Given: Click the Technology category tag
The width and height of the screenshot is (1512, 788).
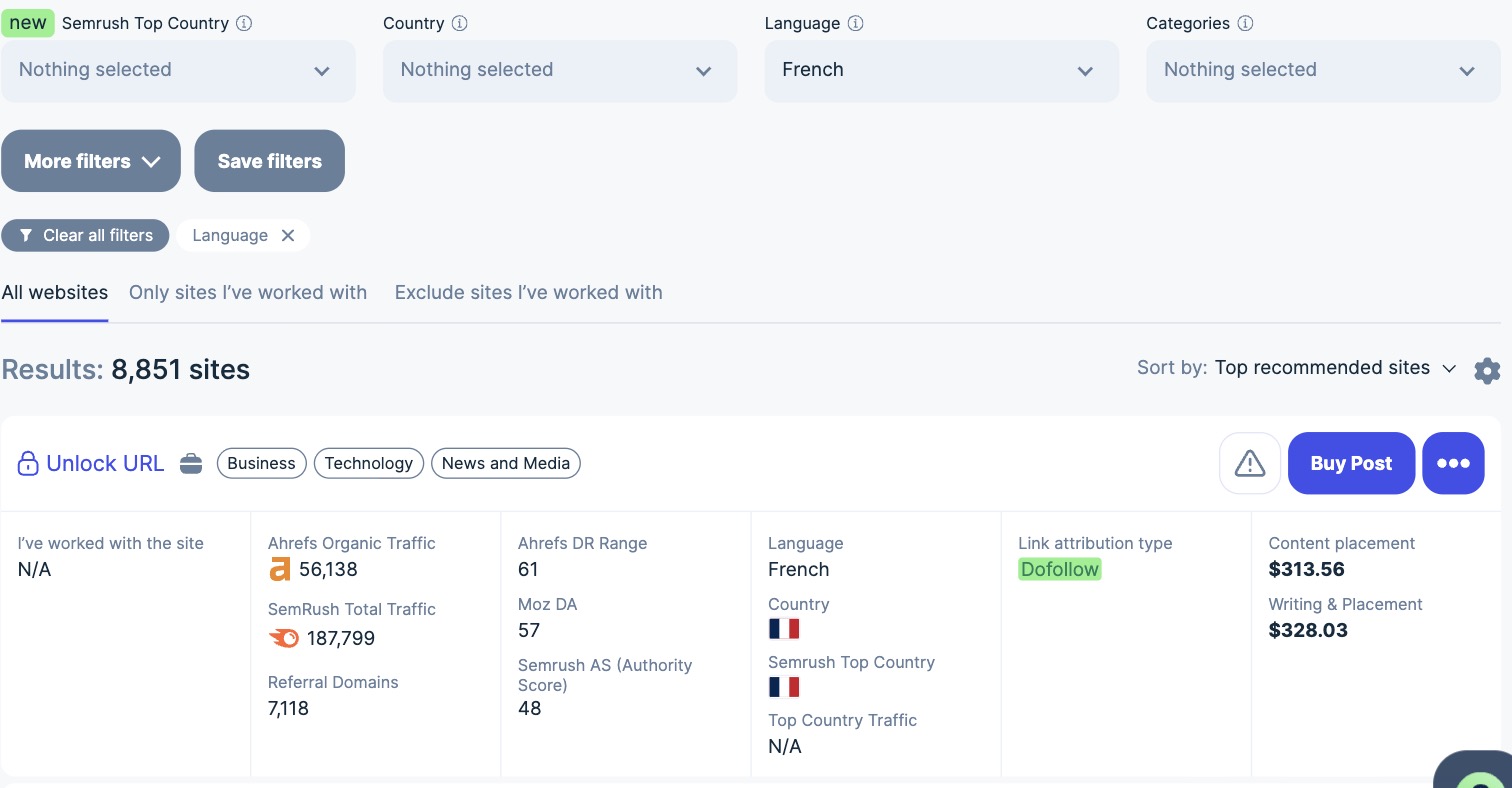Looking at the screenshot, I should pos(369,463).
